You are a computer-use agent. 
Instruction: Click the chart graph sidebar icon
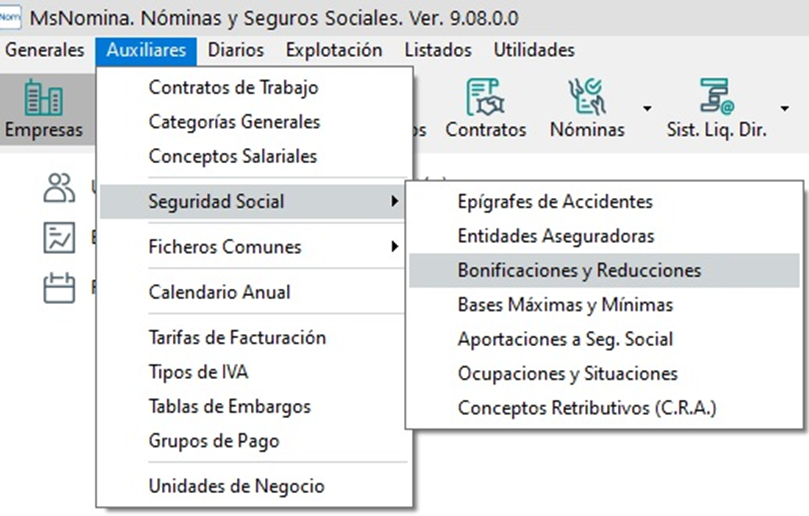point(59,238)
